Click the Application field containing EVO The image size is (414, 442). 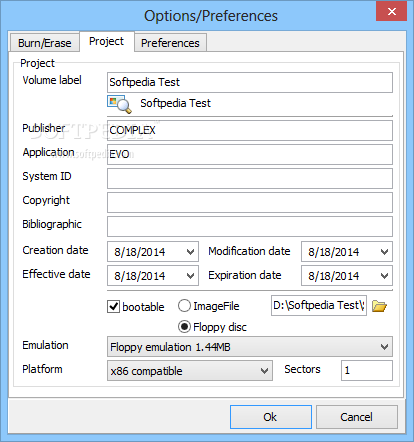coord(250,154)
